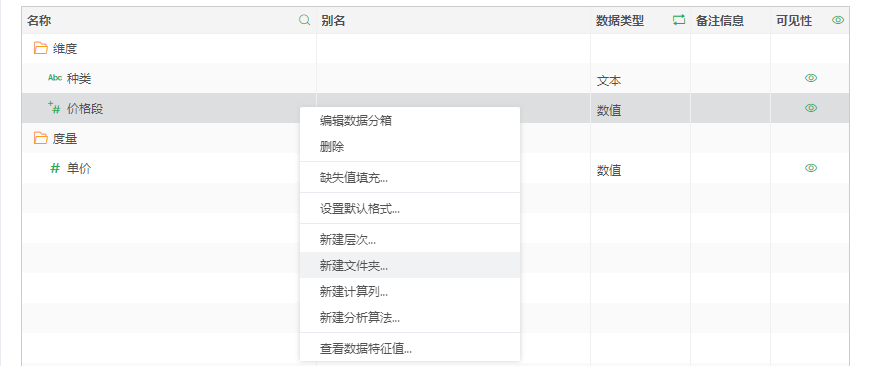
Task: Select 缺失值填充... menu entry
Action: coord(410,178)
